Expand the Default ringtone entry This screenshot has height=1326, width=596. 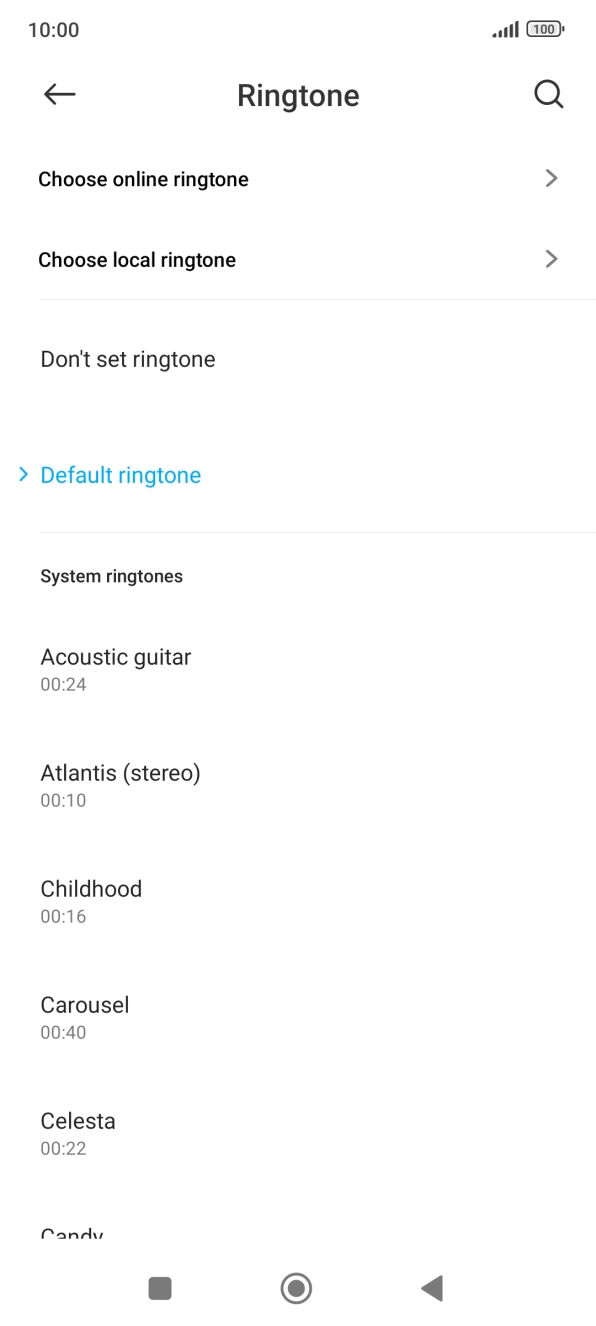pyautogui.click(x=120, y=474)
